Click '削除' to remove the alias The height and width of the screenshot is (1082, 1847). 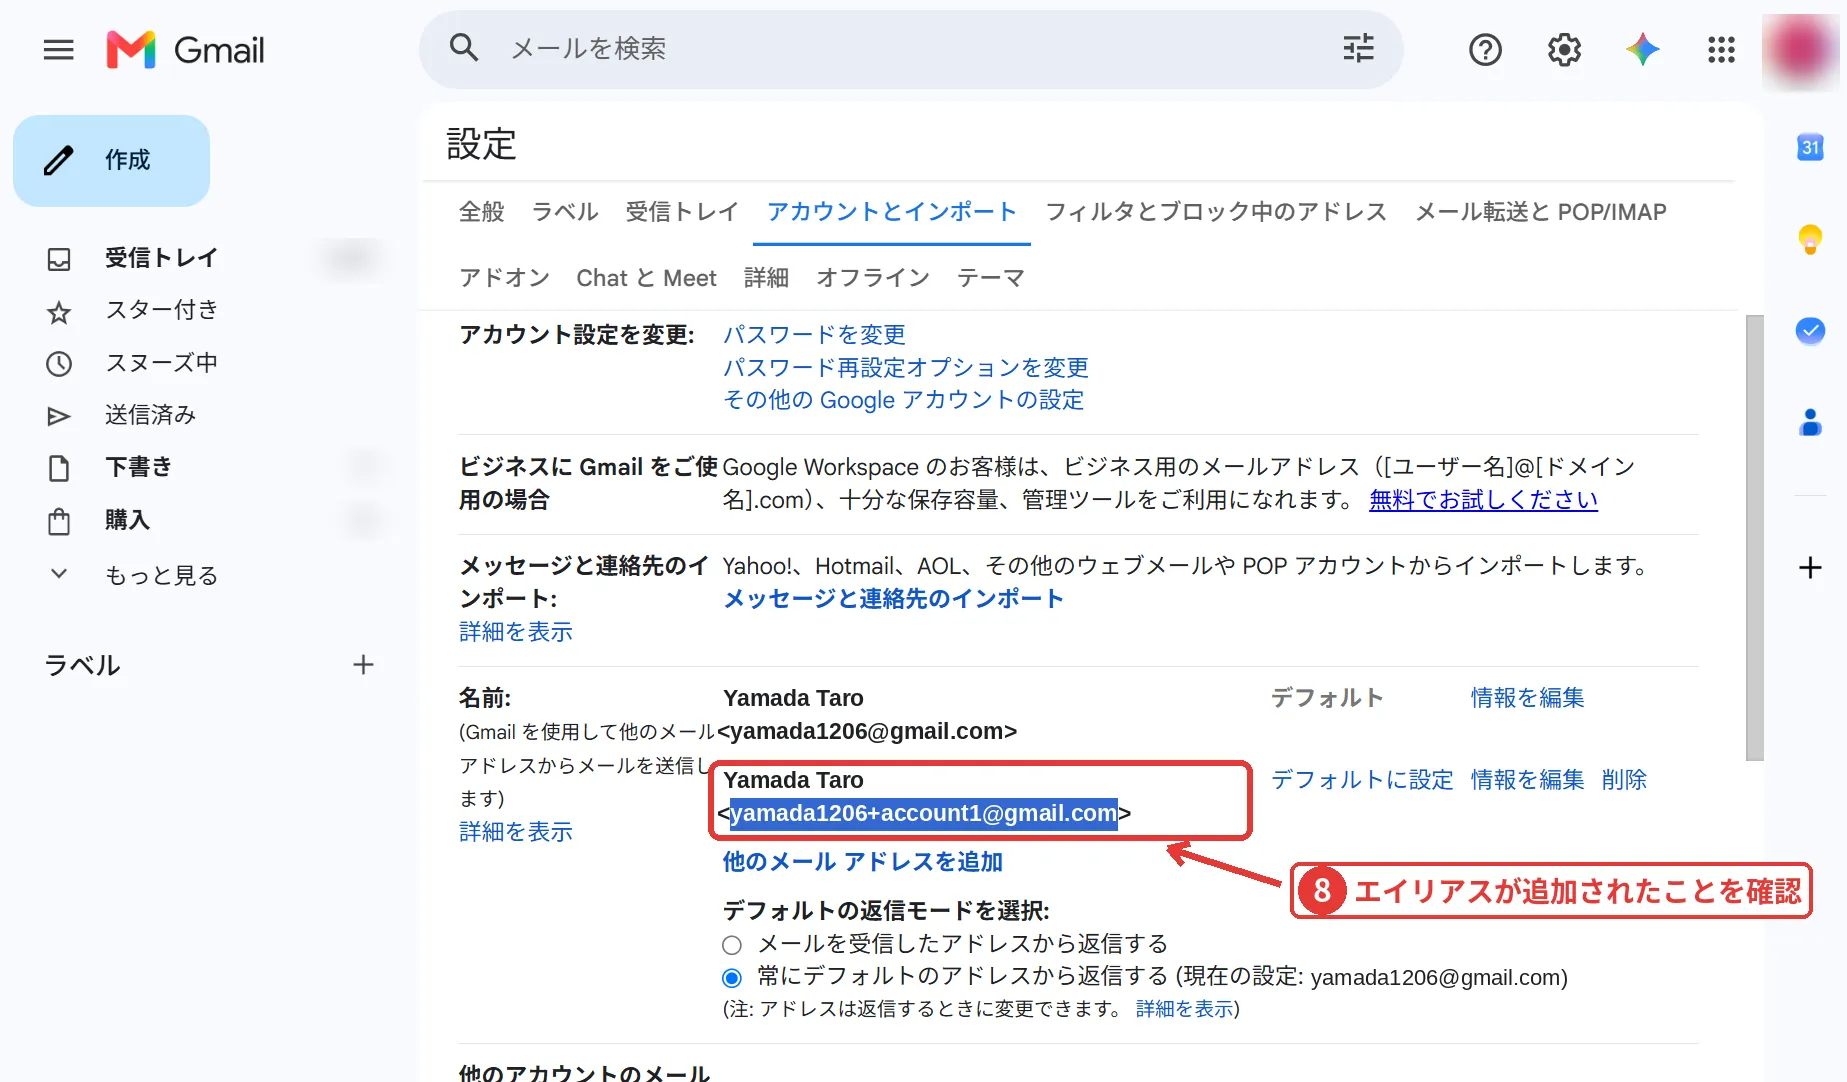coord(1624,780)
